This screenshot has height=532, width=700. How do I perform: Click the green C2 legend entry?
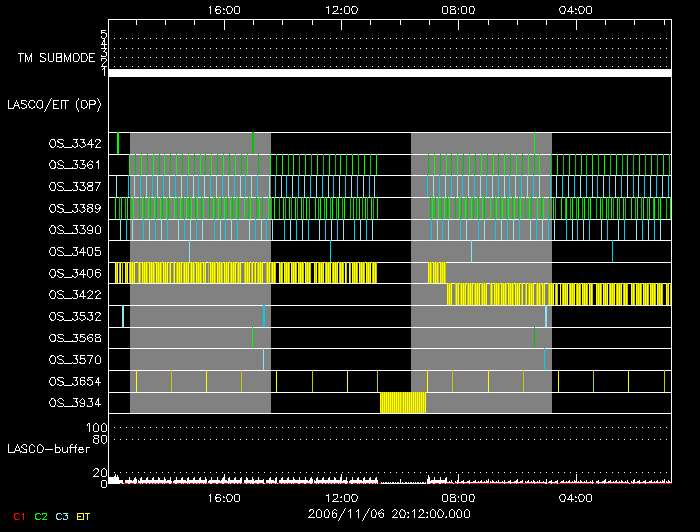(x=41, y=516)
